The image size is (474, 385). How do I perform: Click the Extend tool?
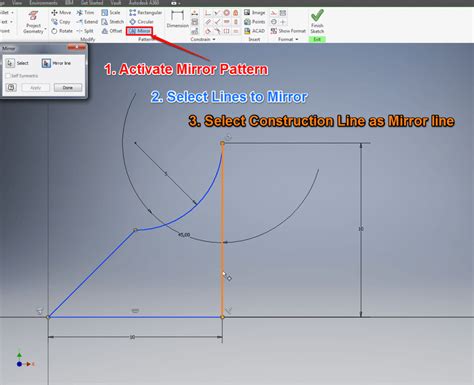pyautogui.click(x=87, y=22)
